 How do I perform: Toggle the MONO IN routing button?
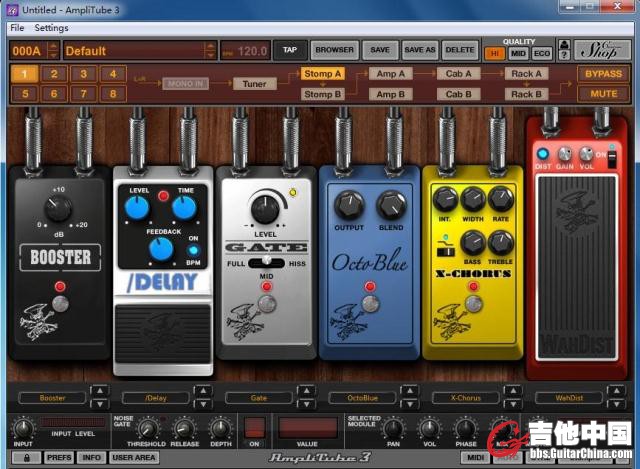[186, 84]
